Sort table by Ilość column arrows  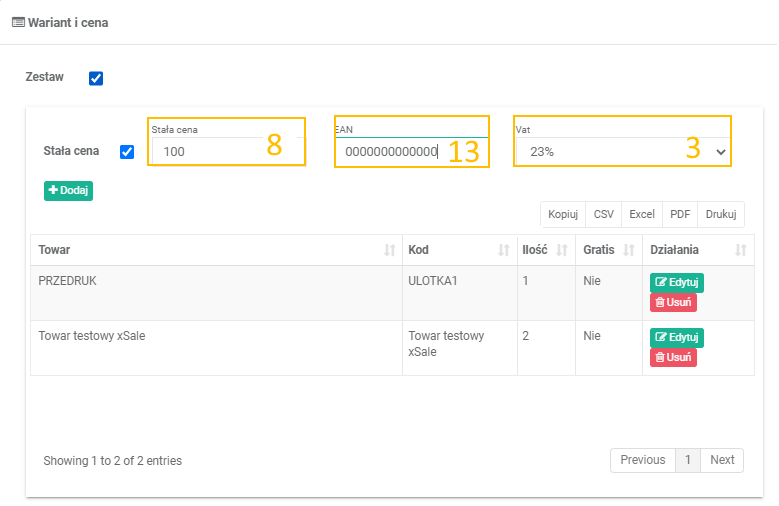pyautogui.click(x=561, y=250)
